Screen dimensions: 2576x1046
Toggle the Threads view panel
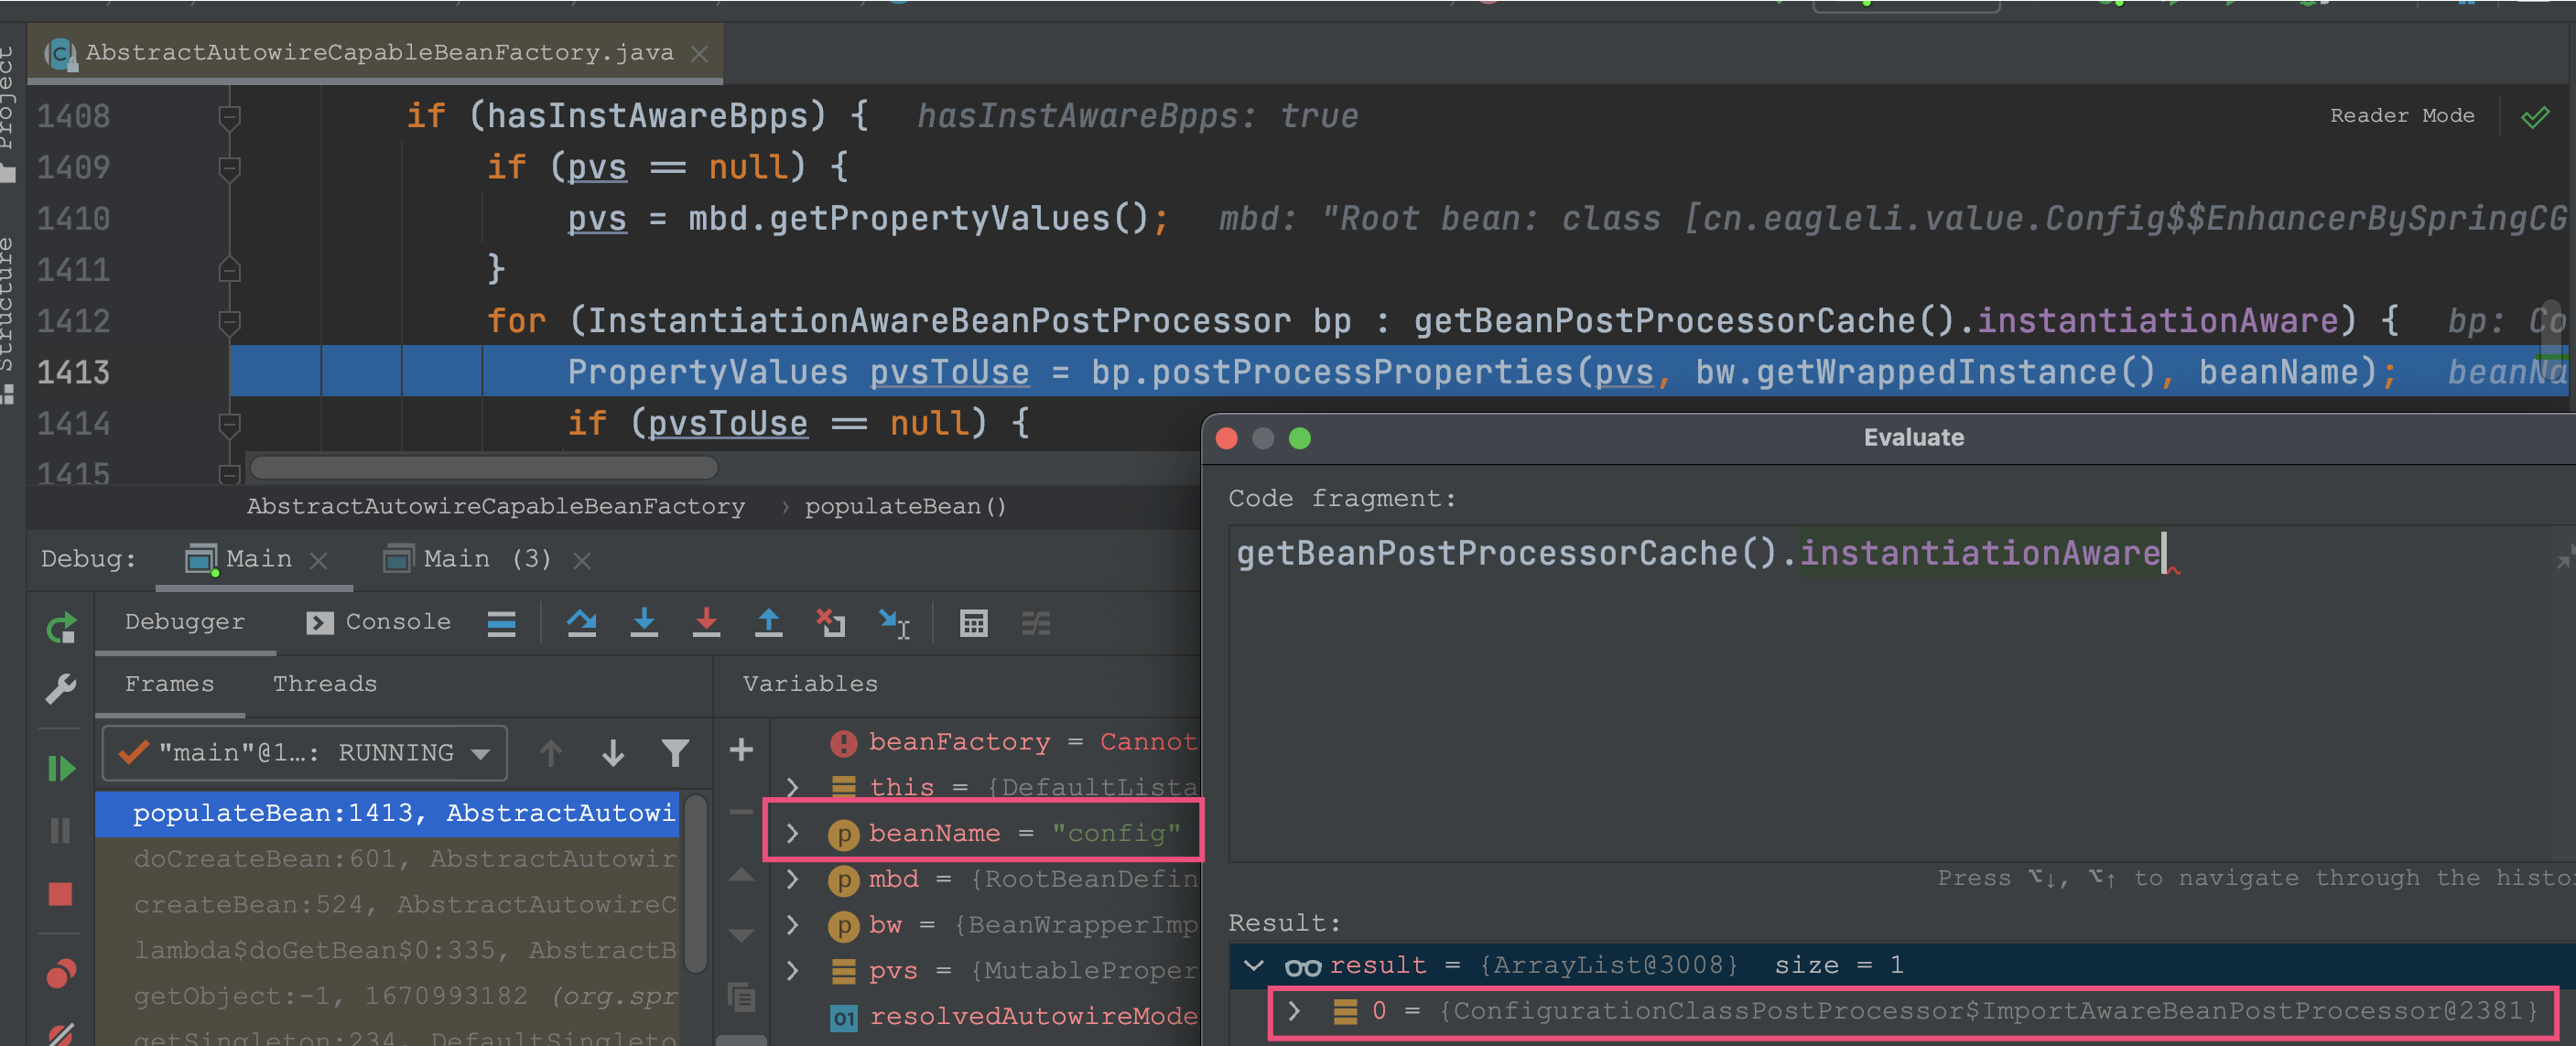click(322, 683)
